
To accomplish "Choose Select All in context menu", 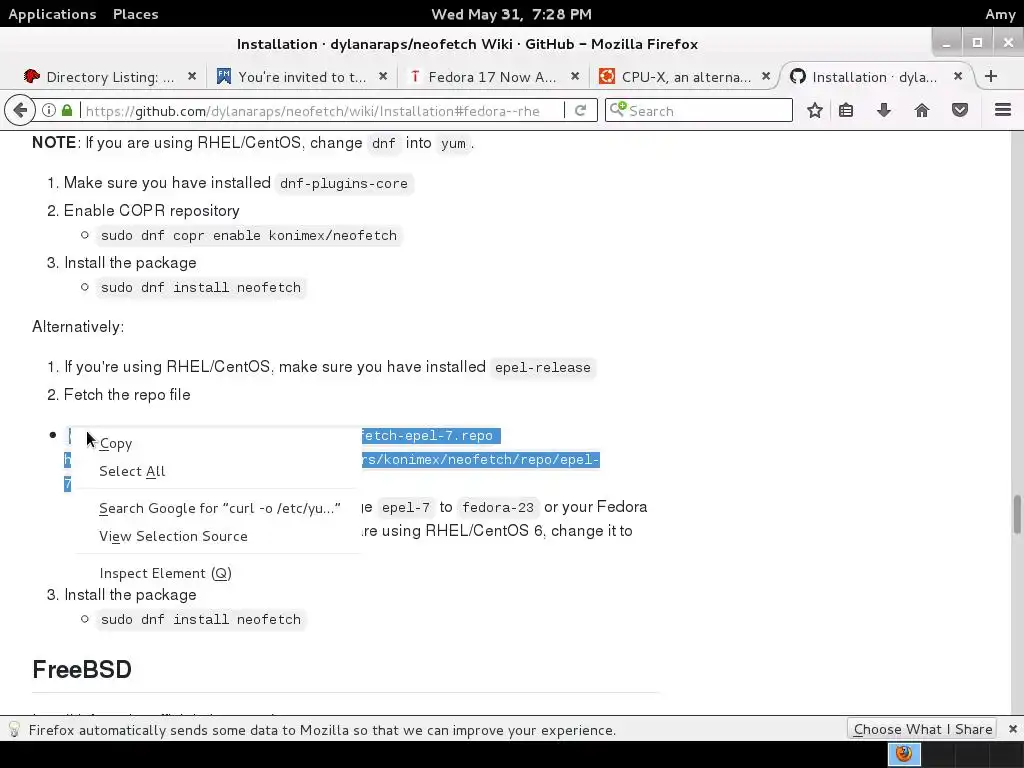I will 217,472.
